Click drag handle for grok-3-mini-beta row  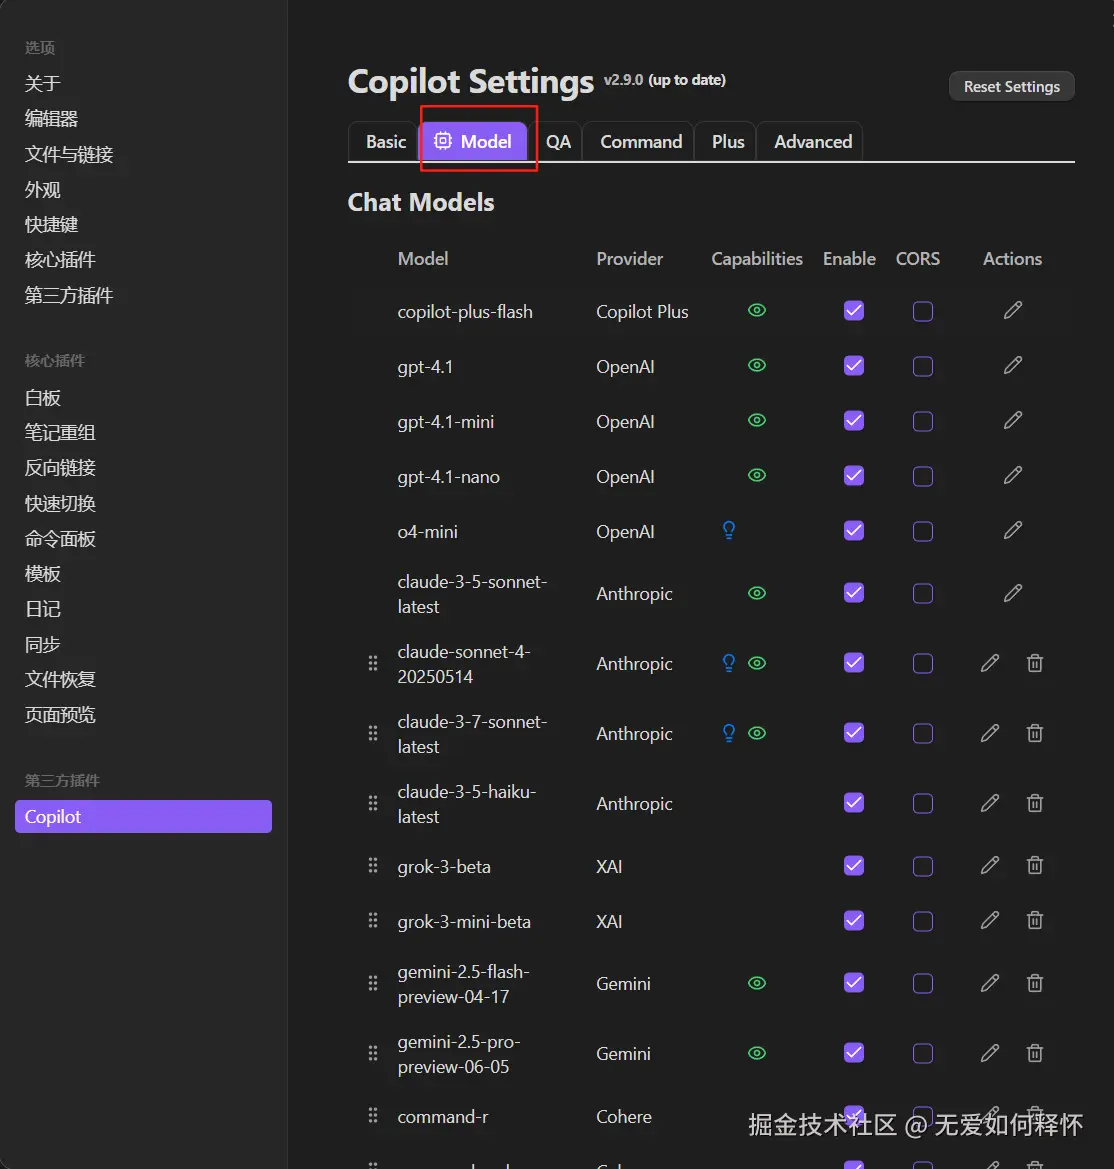[373, 921]
